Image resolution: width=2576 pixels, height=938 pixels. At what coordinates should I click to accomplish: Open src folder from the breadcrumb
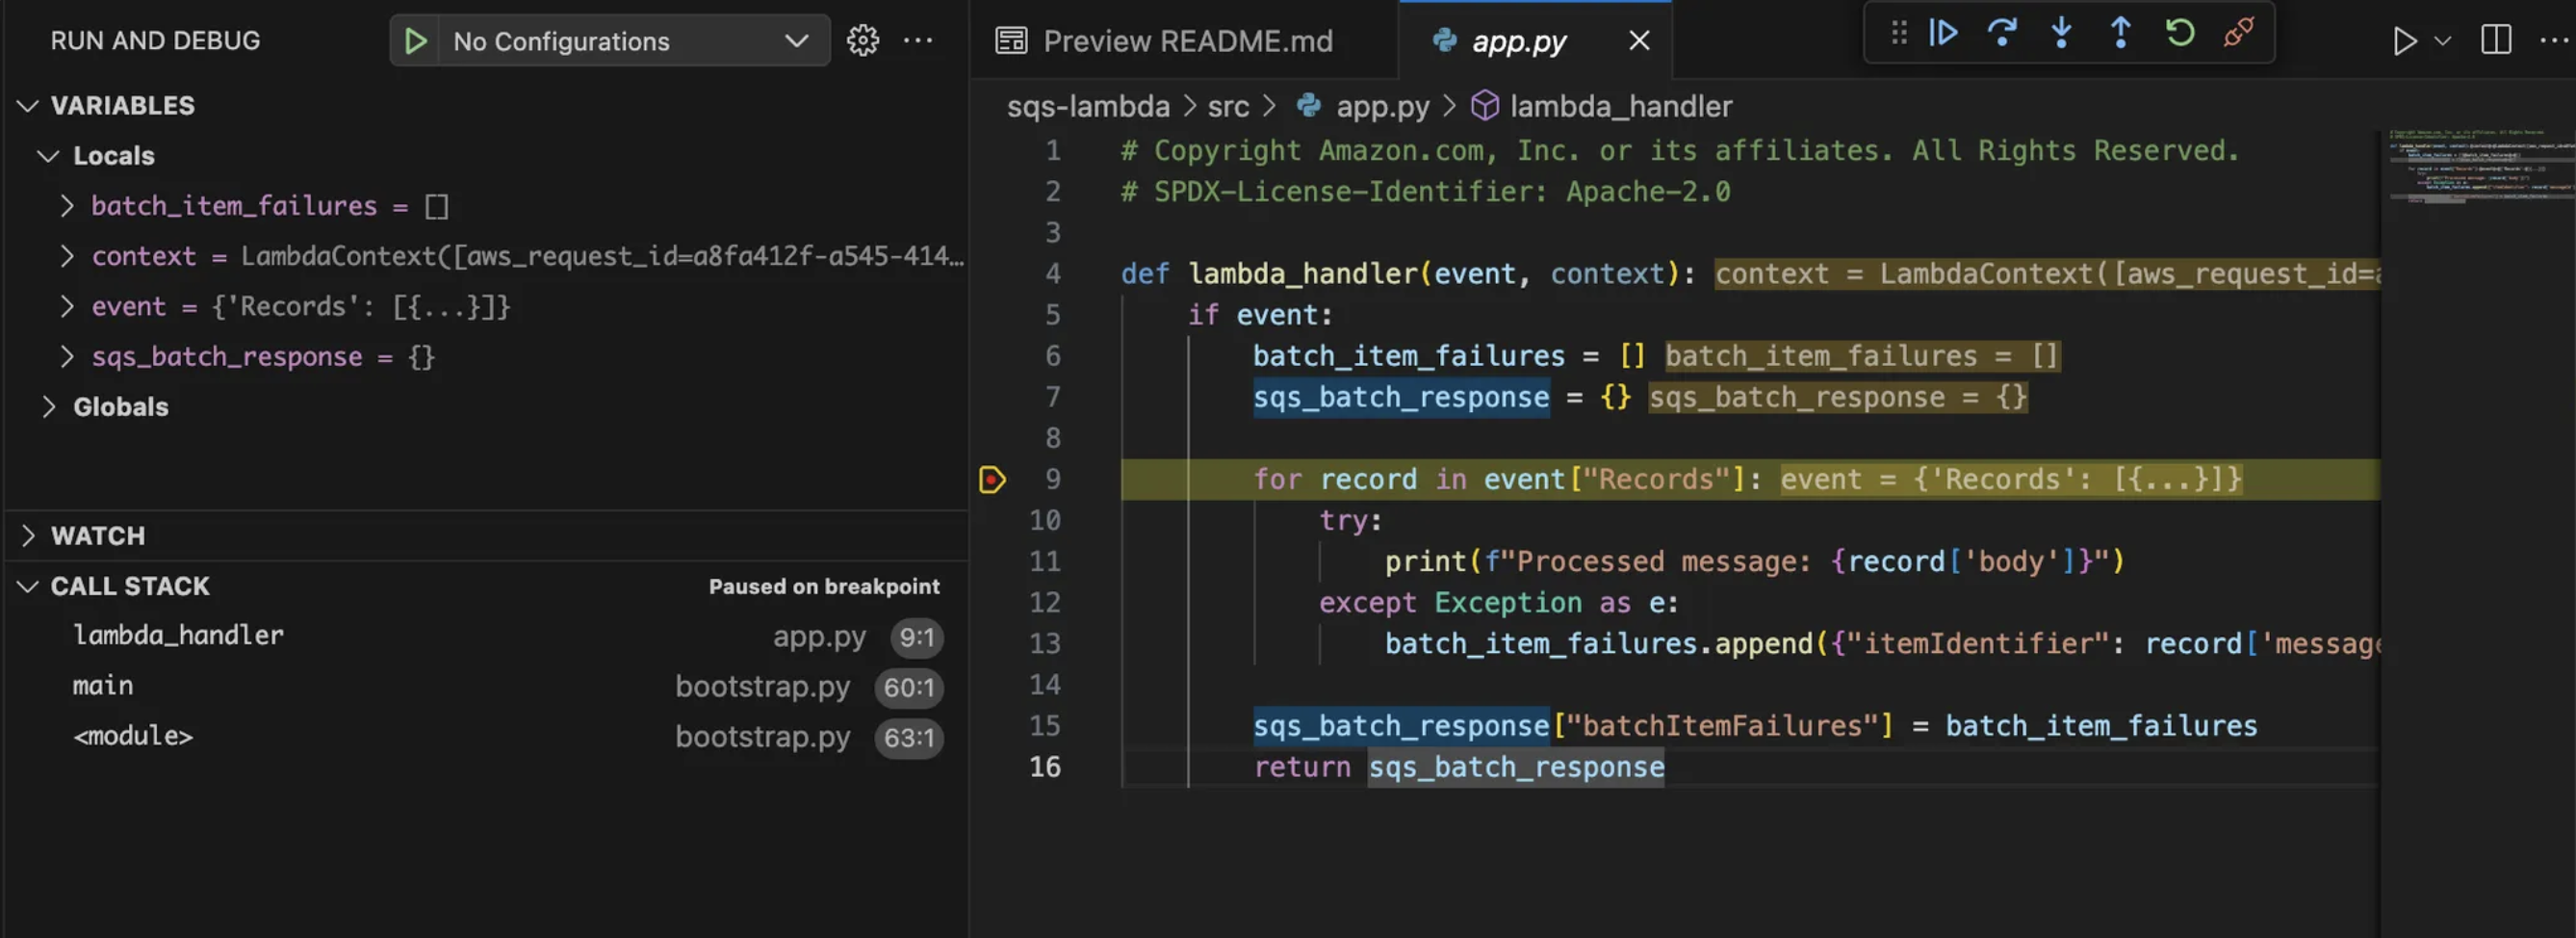coord(1228,106)
